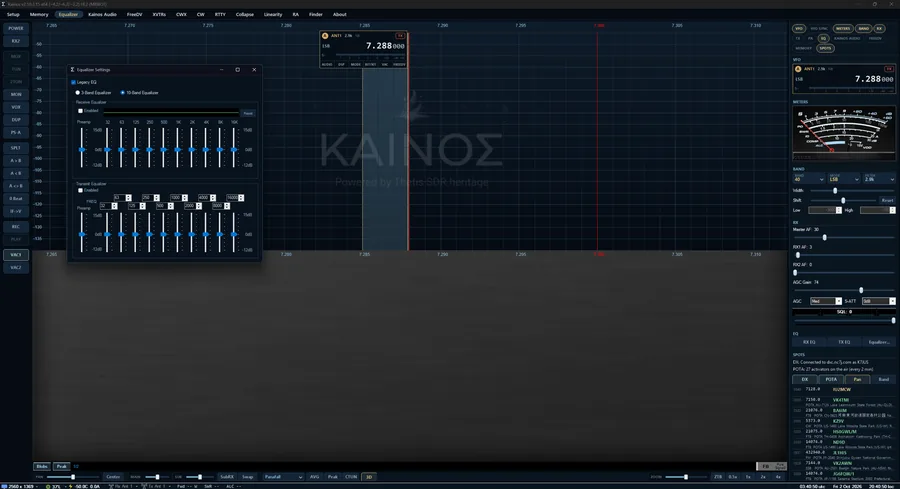Open the Kainos Audio menu

coord(102,14)
